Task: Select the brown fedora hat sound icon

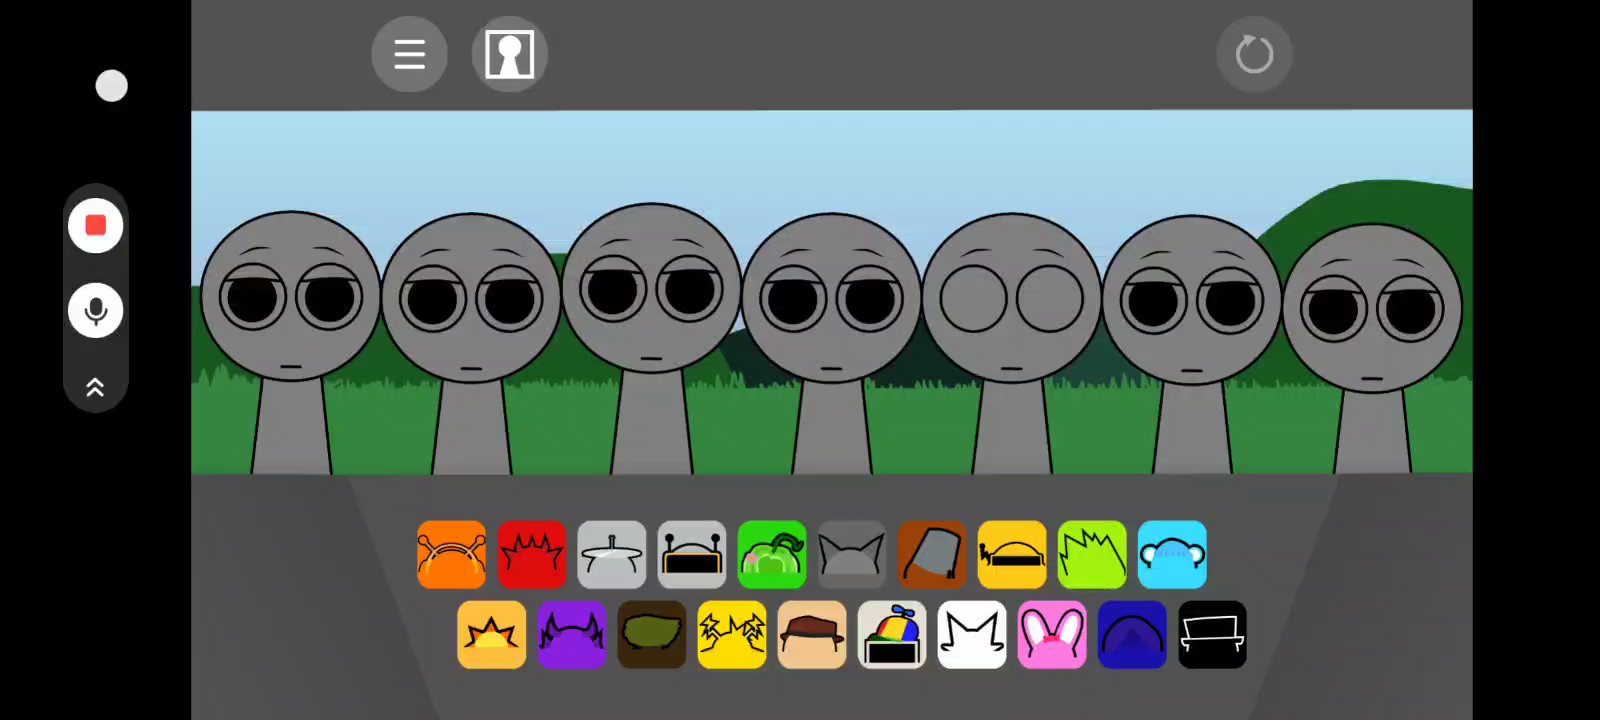Action: pyautogui.click(x=811, y=635)
